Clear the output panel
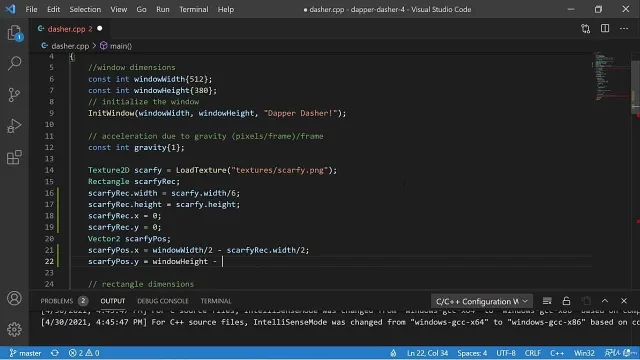 pos(547,301)
